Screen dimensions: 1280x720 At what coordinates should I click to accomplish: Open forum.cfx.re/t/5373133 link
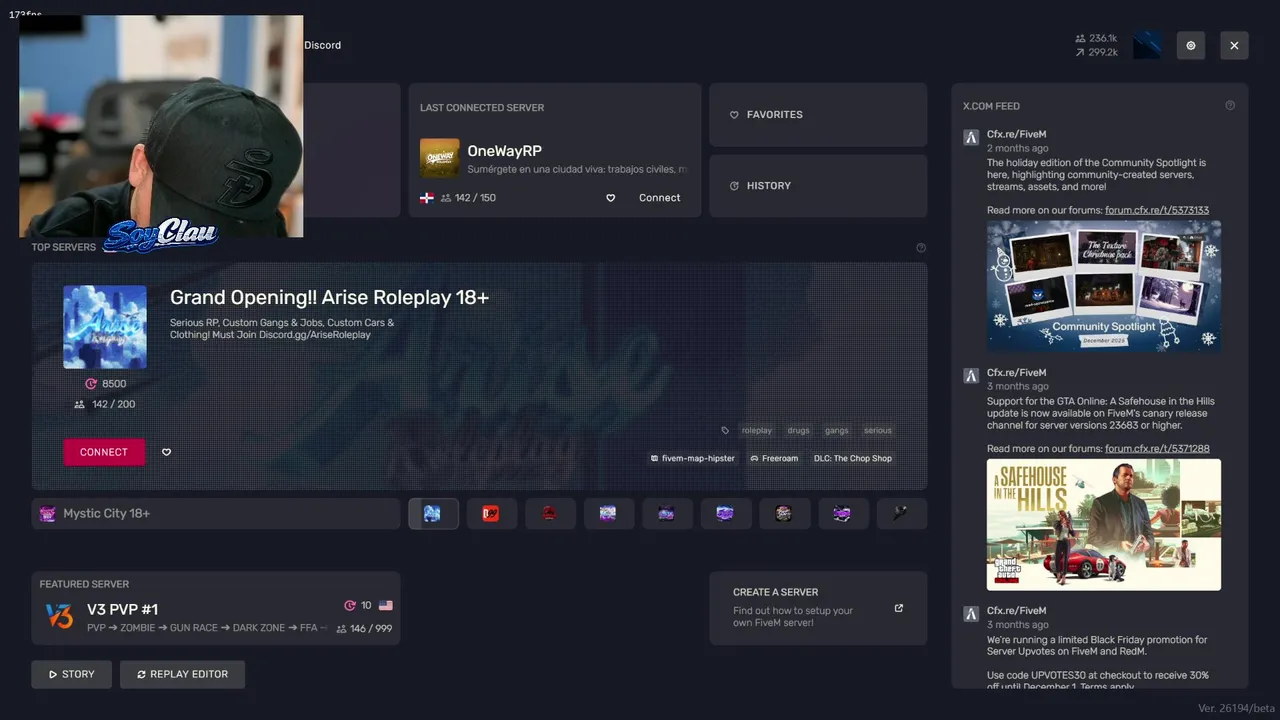pyautogui.click(x=1157, y=210)
